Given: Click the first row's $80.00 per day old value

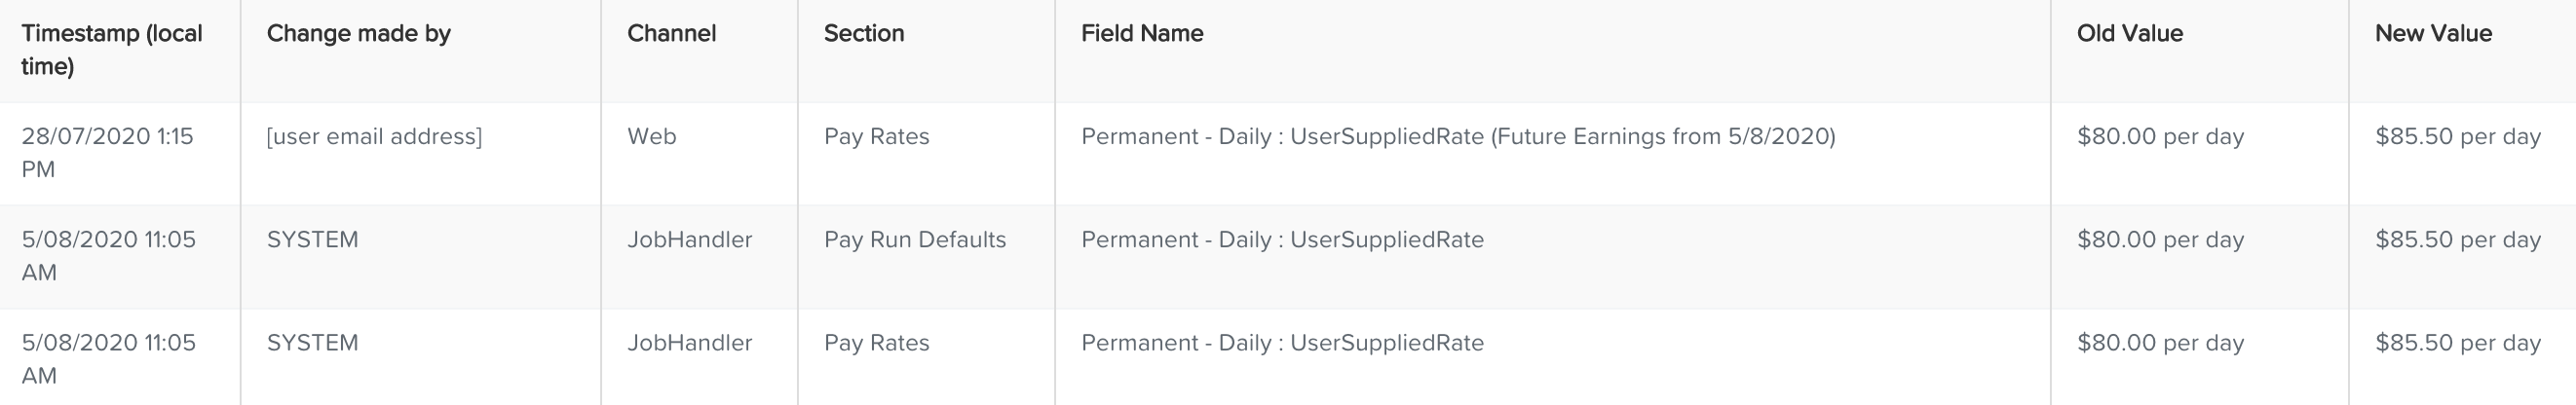Looking at the screenshot, I should coord(2161,137).
